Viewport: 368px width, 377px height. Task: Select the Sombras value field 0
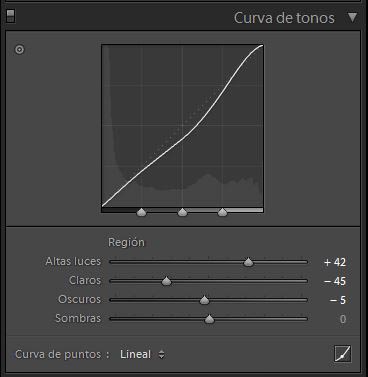pos(343,319)
